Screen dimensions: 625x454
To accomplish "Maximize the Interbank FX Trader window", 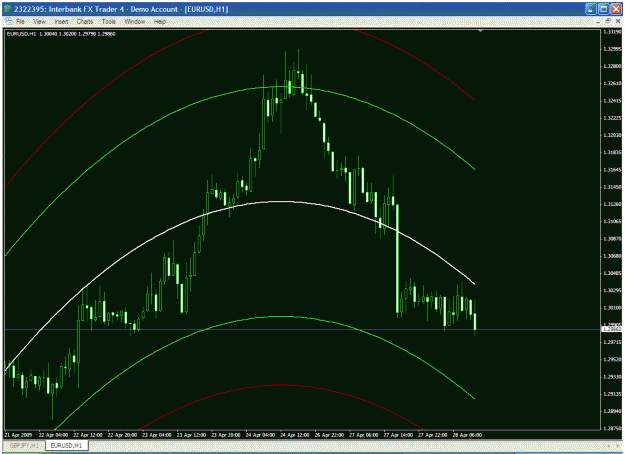I will 603,9.
